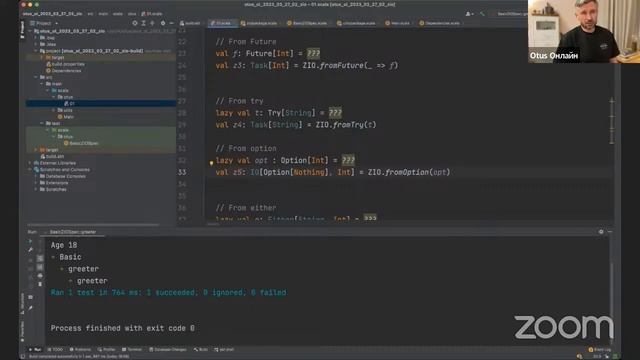Click the 'Ran 1 test in 764 ms' result line
Image resolution: width=640 pixels, height=360 pixels.
[168, 293]
